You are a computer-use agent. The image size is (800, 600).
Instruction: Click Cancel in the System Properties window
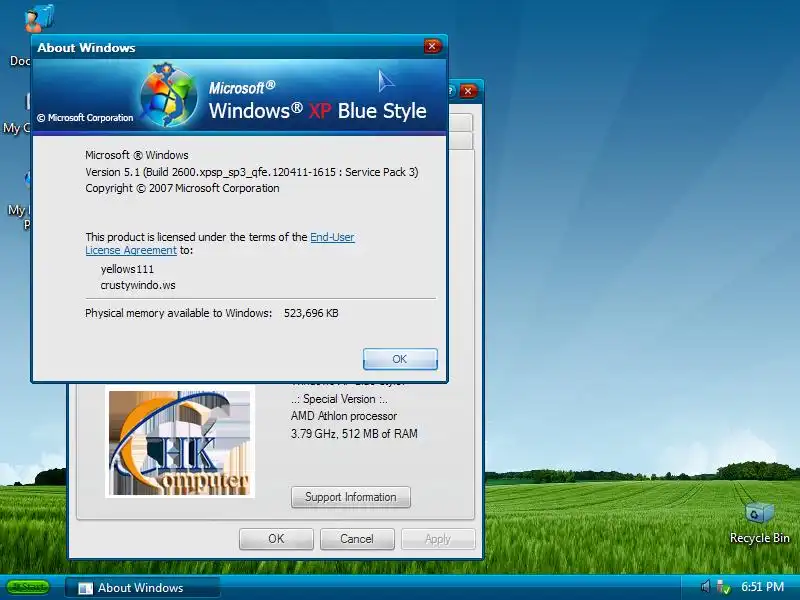(x=357, y=539)
